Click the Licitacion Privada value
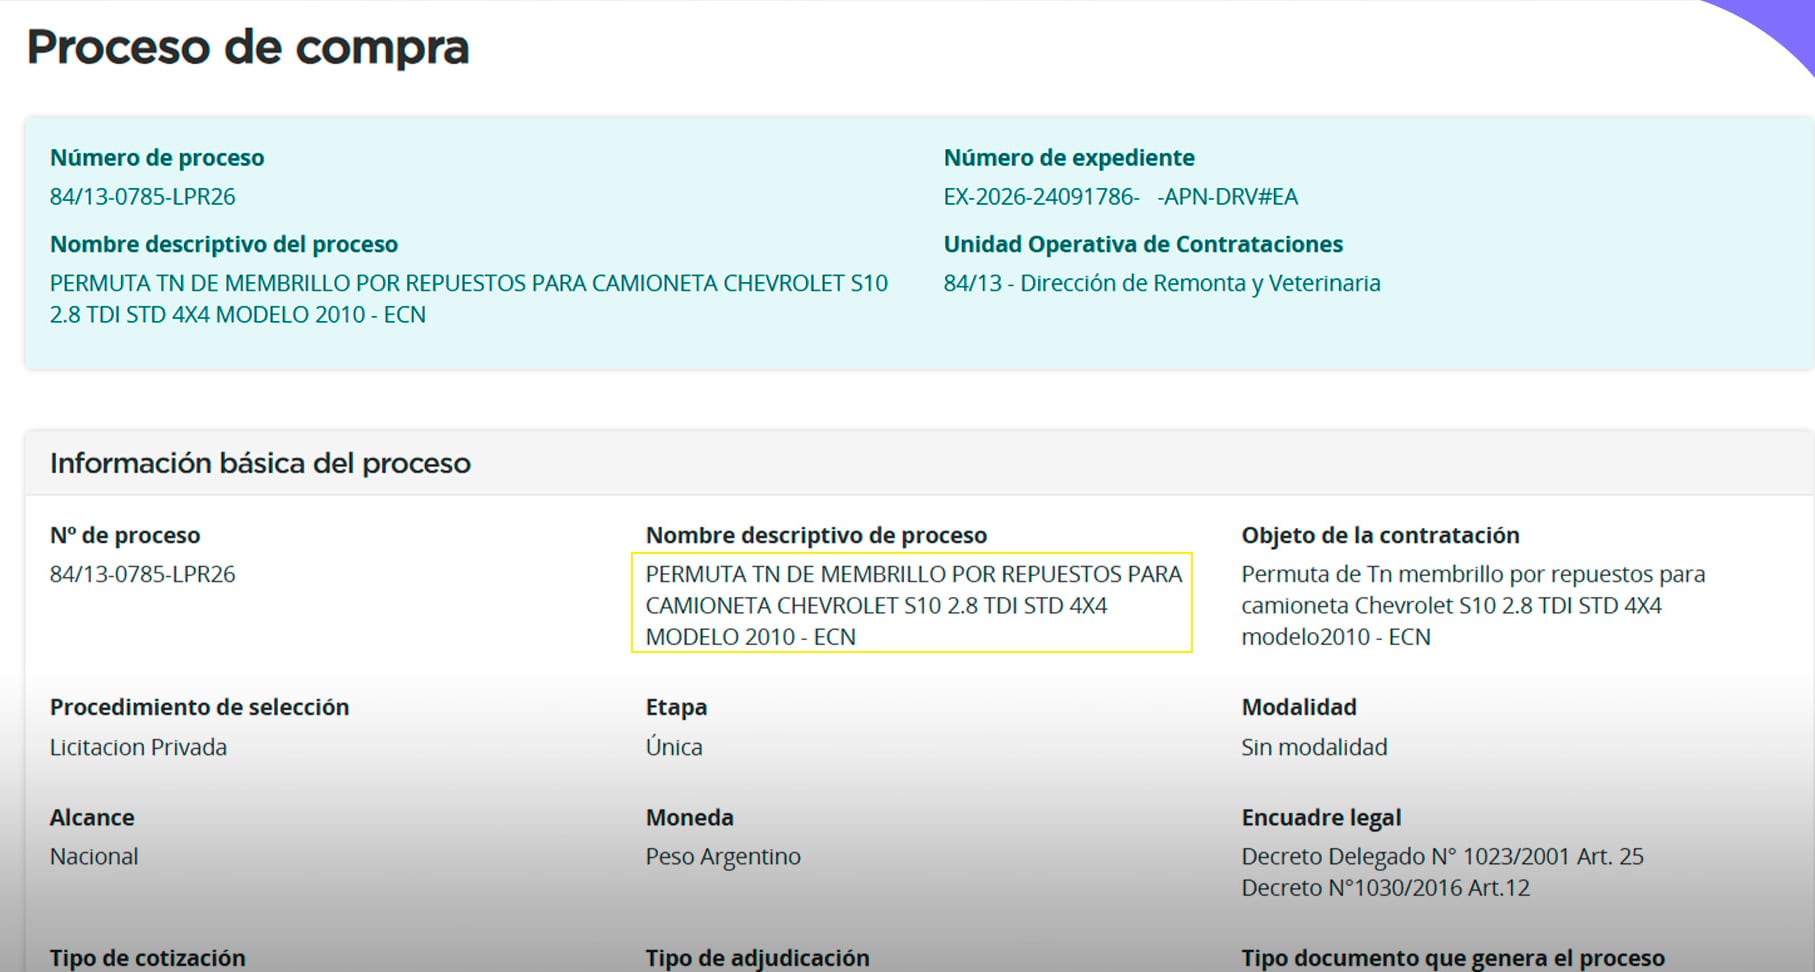 click(138, 747)
